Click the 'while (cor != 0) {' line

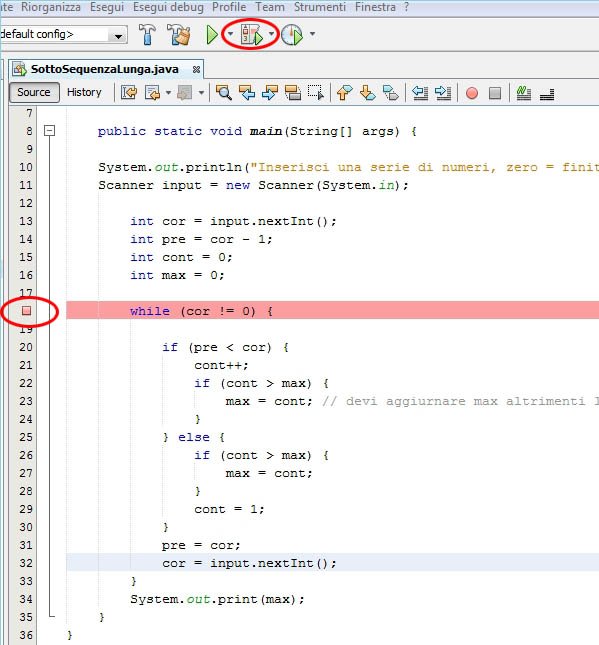tap(201, 311)
